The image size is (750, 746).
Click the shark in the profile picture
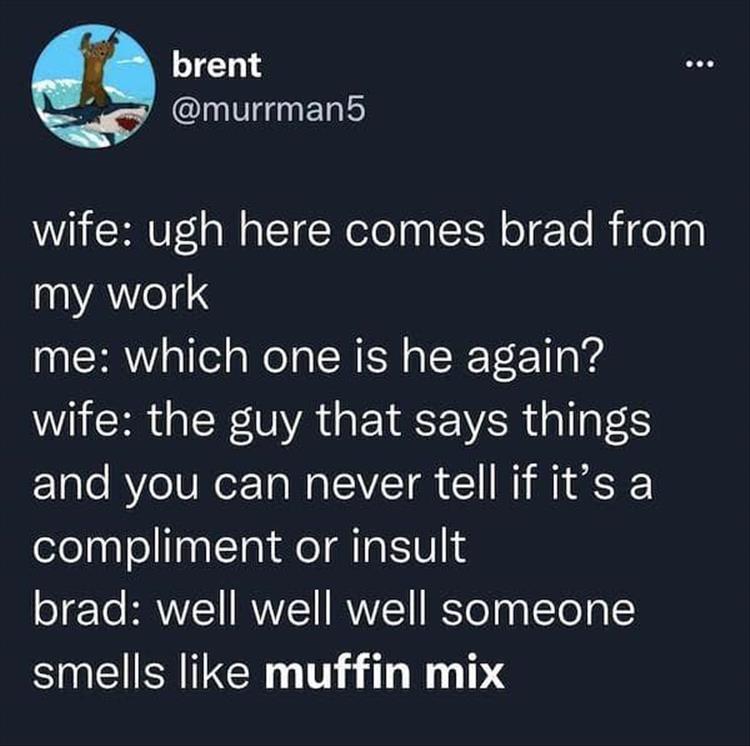[91, 116]
